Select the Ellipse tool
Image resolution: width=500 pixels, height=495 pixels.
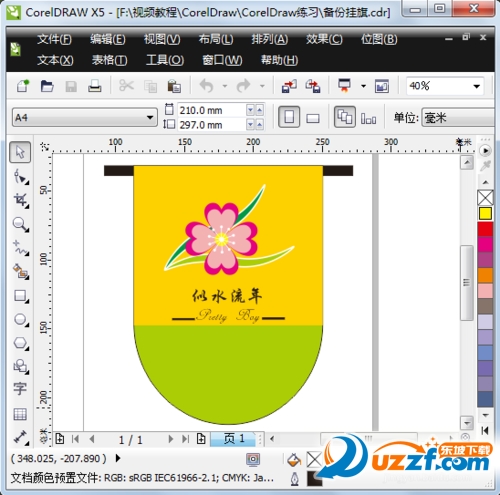click(21, 320)
